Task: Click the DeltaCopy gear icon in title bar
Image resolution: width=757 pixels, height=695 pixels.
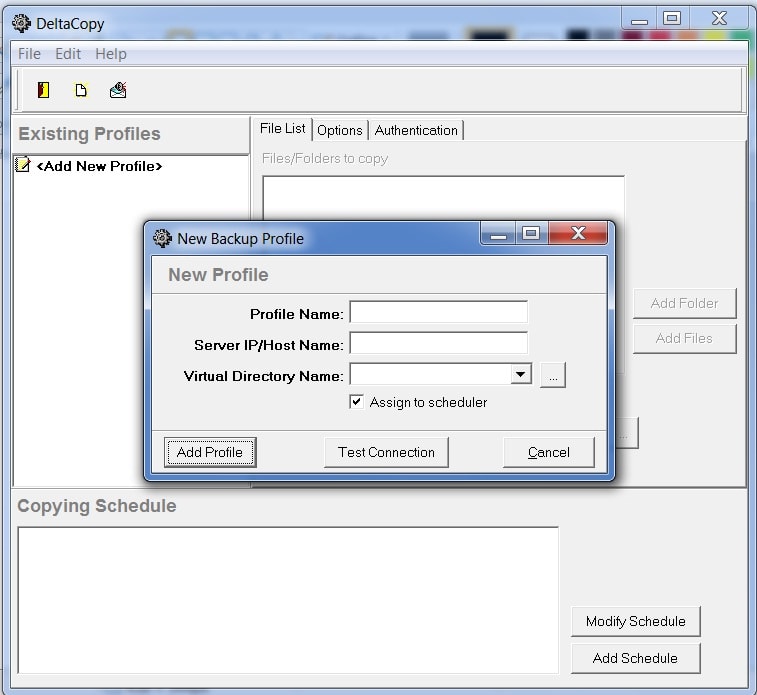Action: (21, 23)
